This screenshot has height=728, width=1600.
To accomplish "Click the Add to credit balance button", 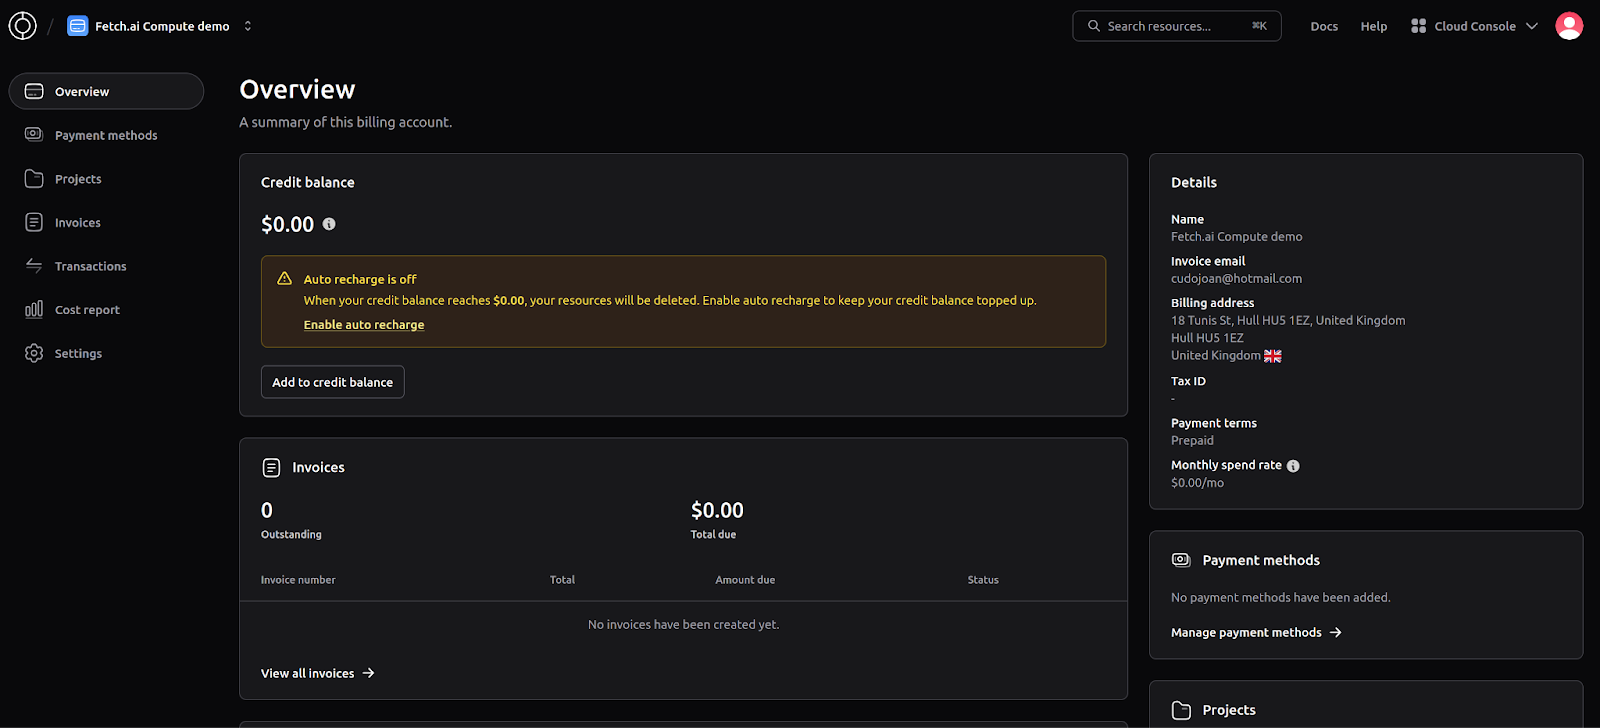I will pyautogui.click(x=332, y=382).
